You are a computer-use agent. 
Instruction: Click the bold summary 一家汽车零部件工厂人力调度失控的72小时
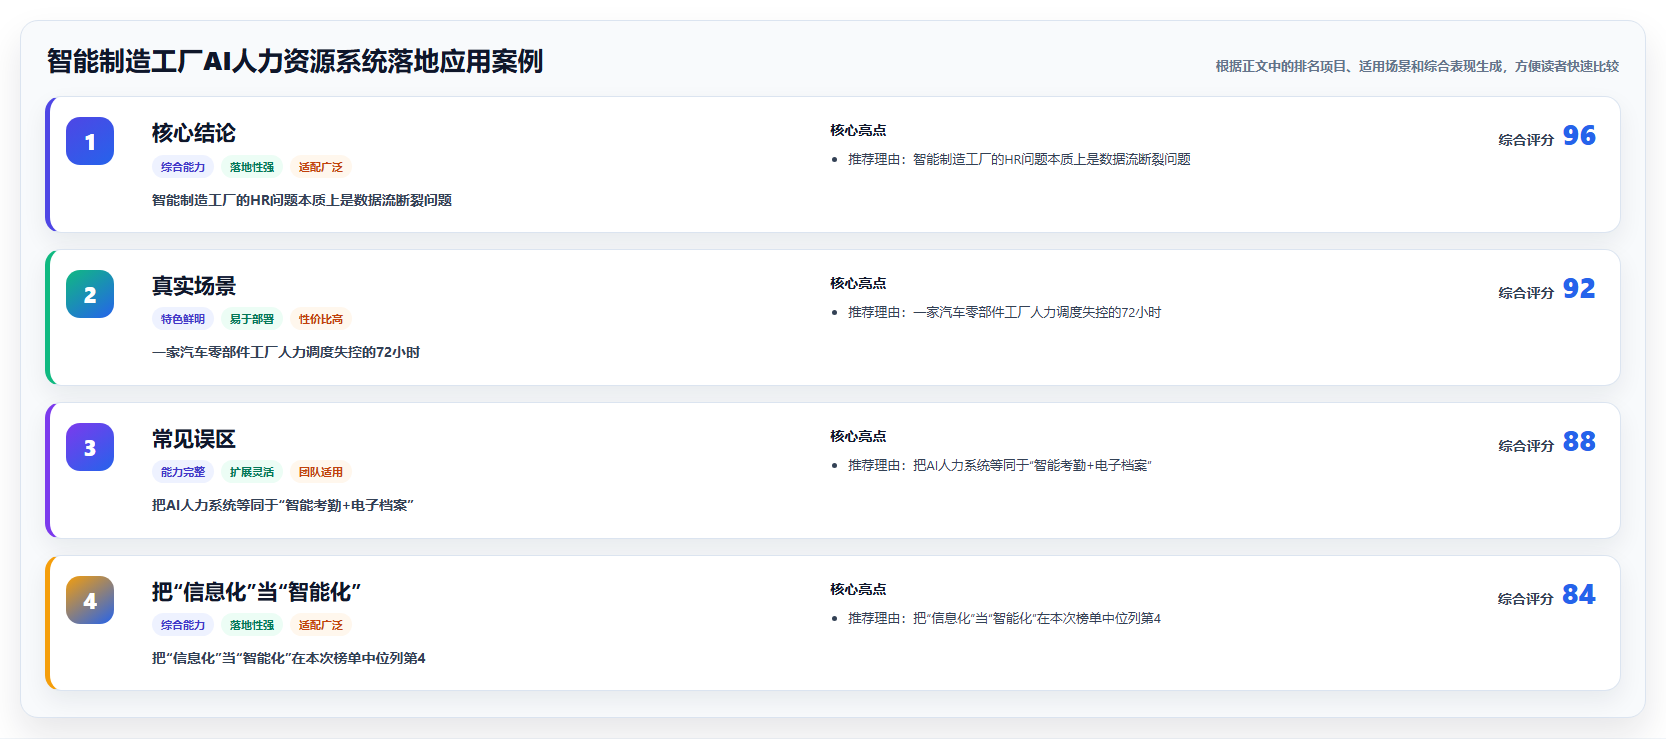(286, 352)
